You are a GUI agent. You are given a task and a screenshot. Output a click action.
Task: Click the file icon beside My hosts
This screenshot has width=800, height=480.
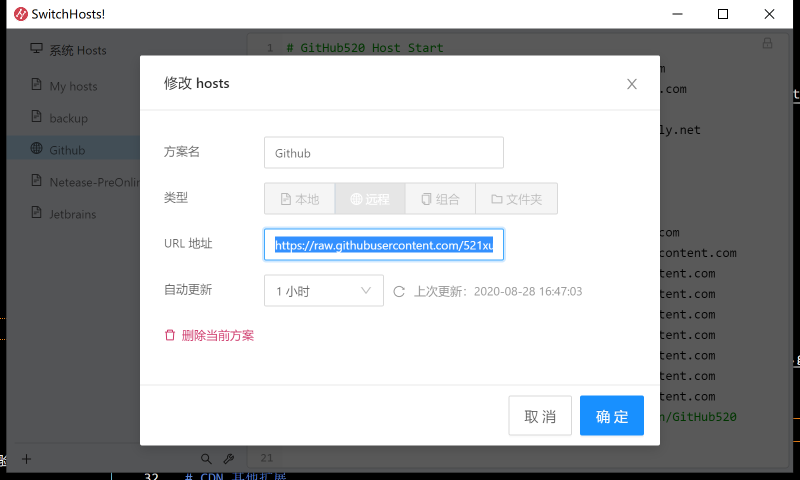36,84
